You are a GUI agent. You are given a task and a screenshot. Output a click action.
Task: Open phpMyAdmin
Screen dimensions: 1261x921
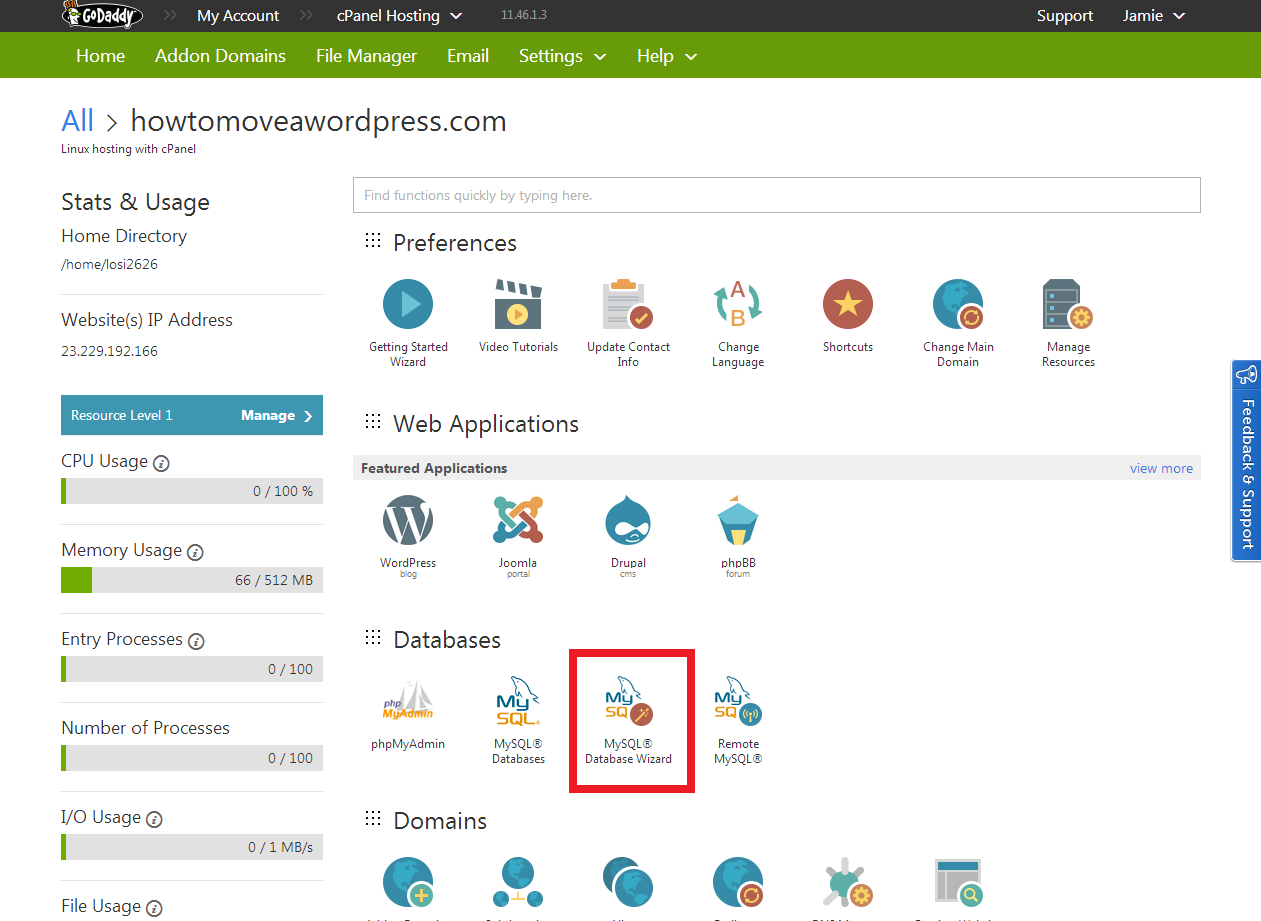408,701
